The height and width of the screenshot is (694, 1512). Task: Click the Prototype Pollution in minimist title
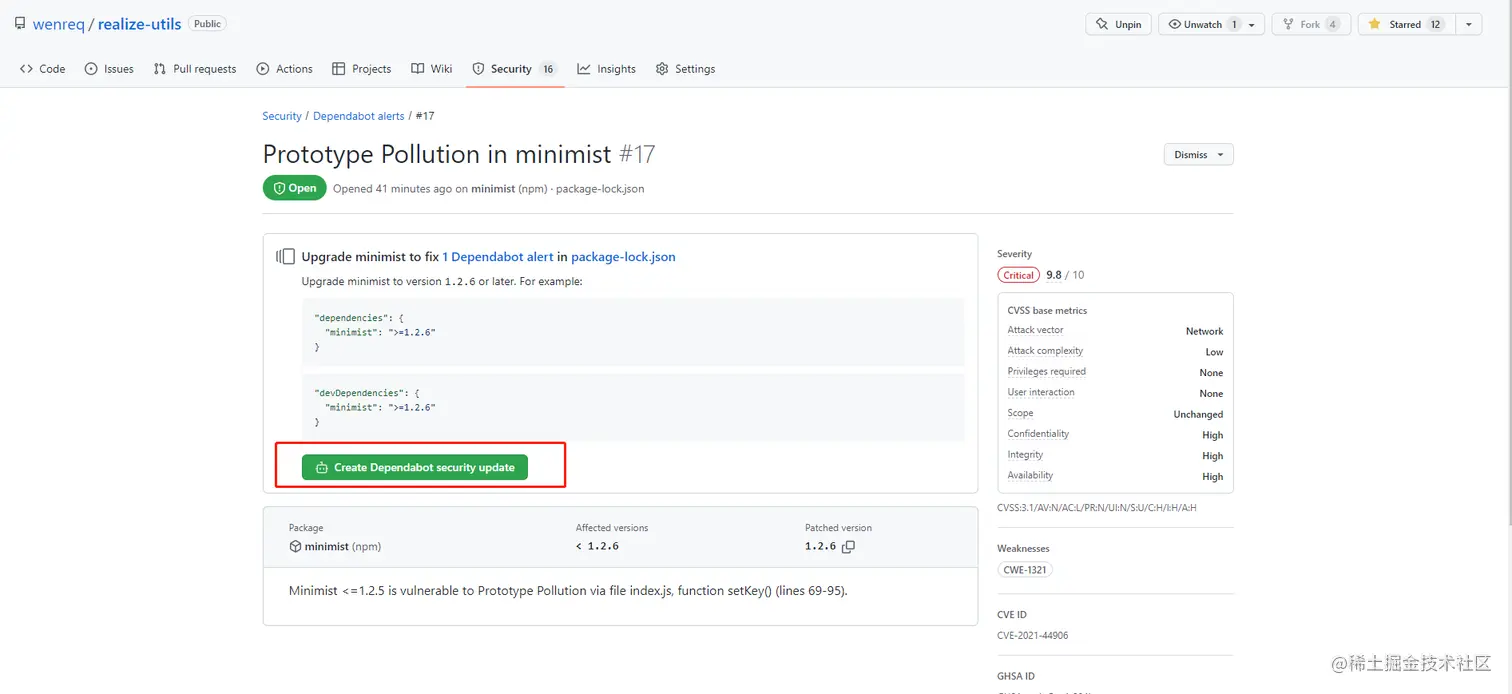437,155
